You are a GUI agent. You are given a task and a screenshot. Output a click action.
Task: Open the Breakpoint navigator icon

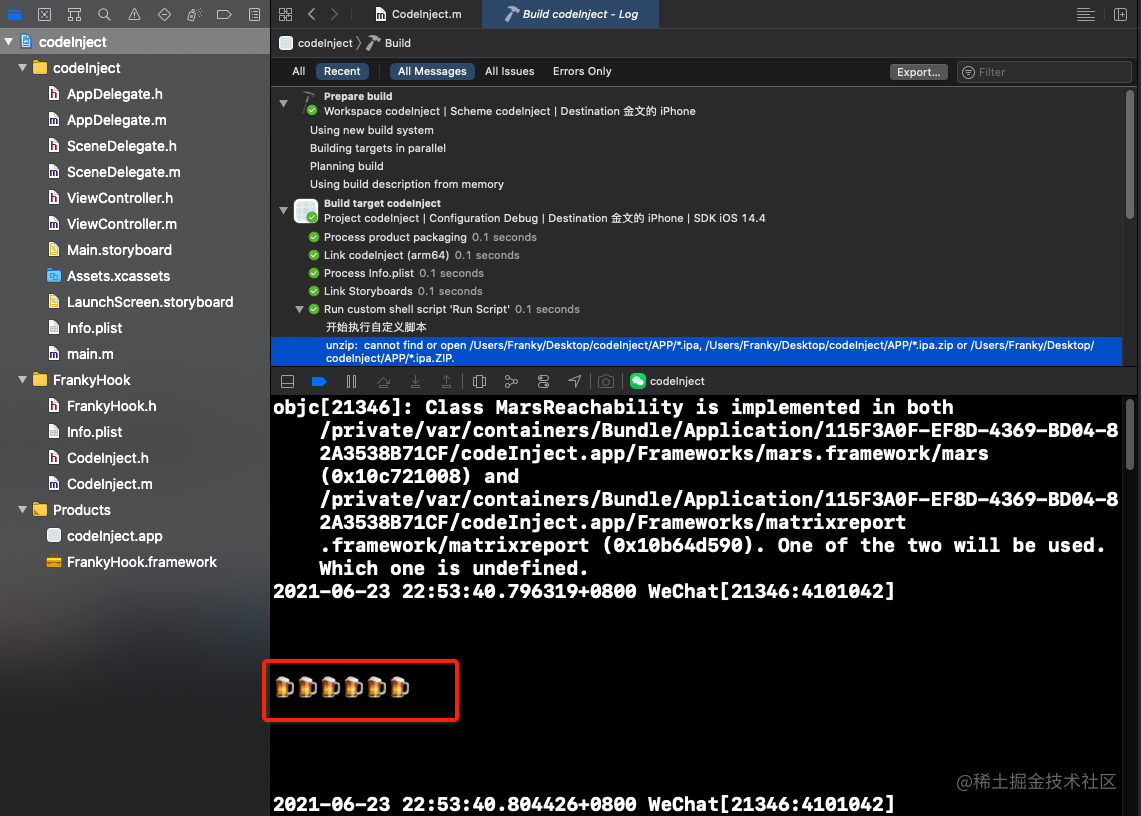[x=224, y=14]
